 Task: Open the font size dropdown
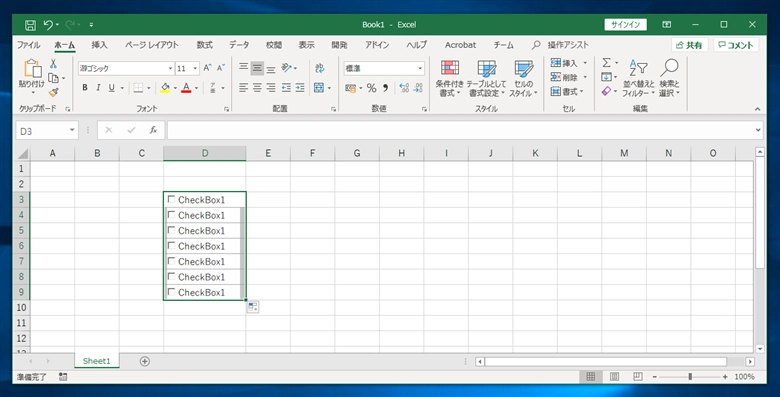(x=195, y=69)
